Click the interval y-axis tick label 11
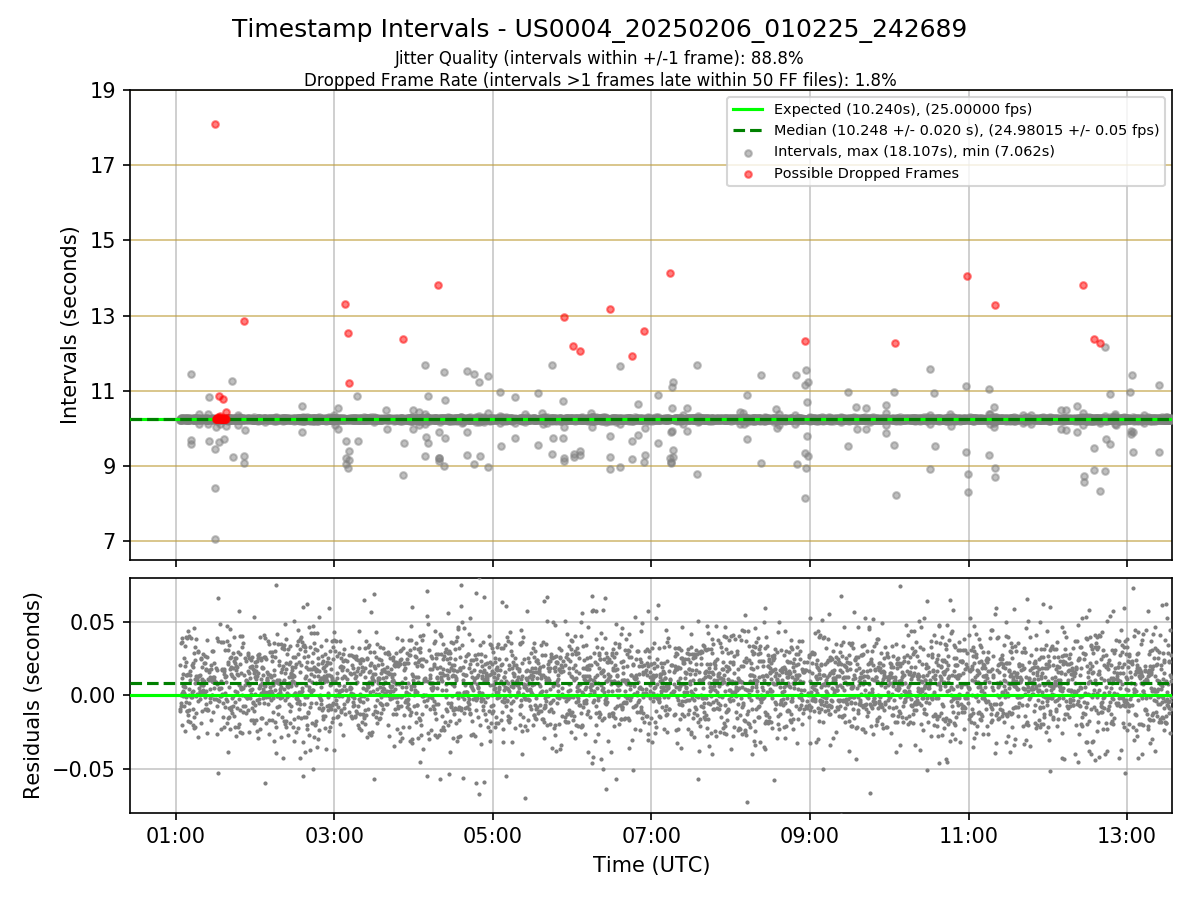The image size is (1200, 900). tap(105, 391)
